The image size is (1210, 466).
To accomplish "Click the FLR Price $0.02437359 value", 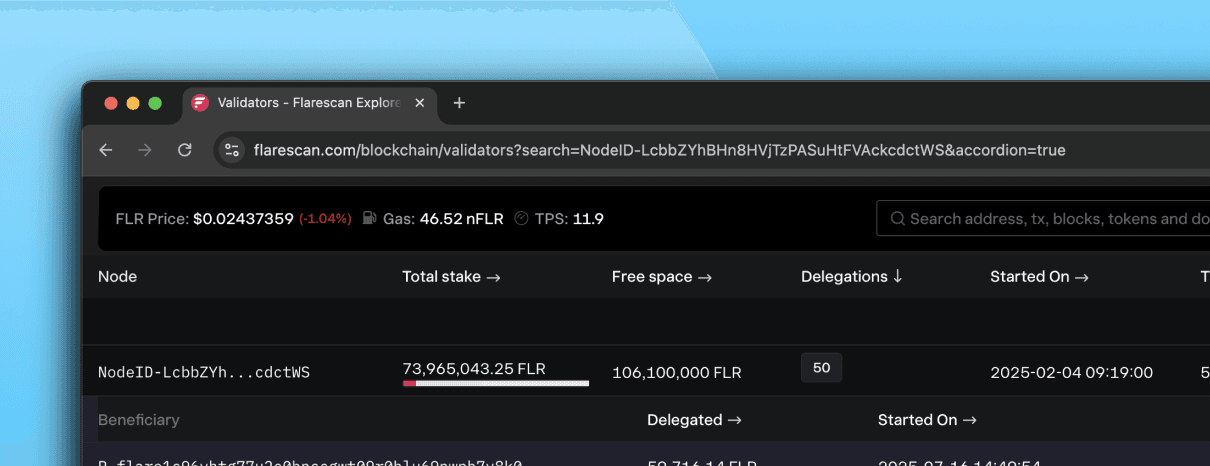I will pyautogui.click(x=244, y=218).
